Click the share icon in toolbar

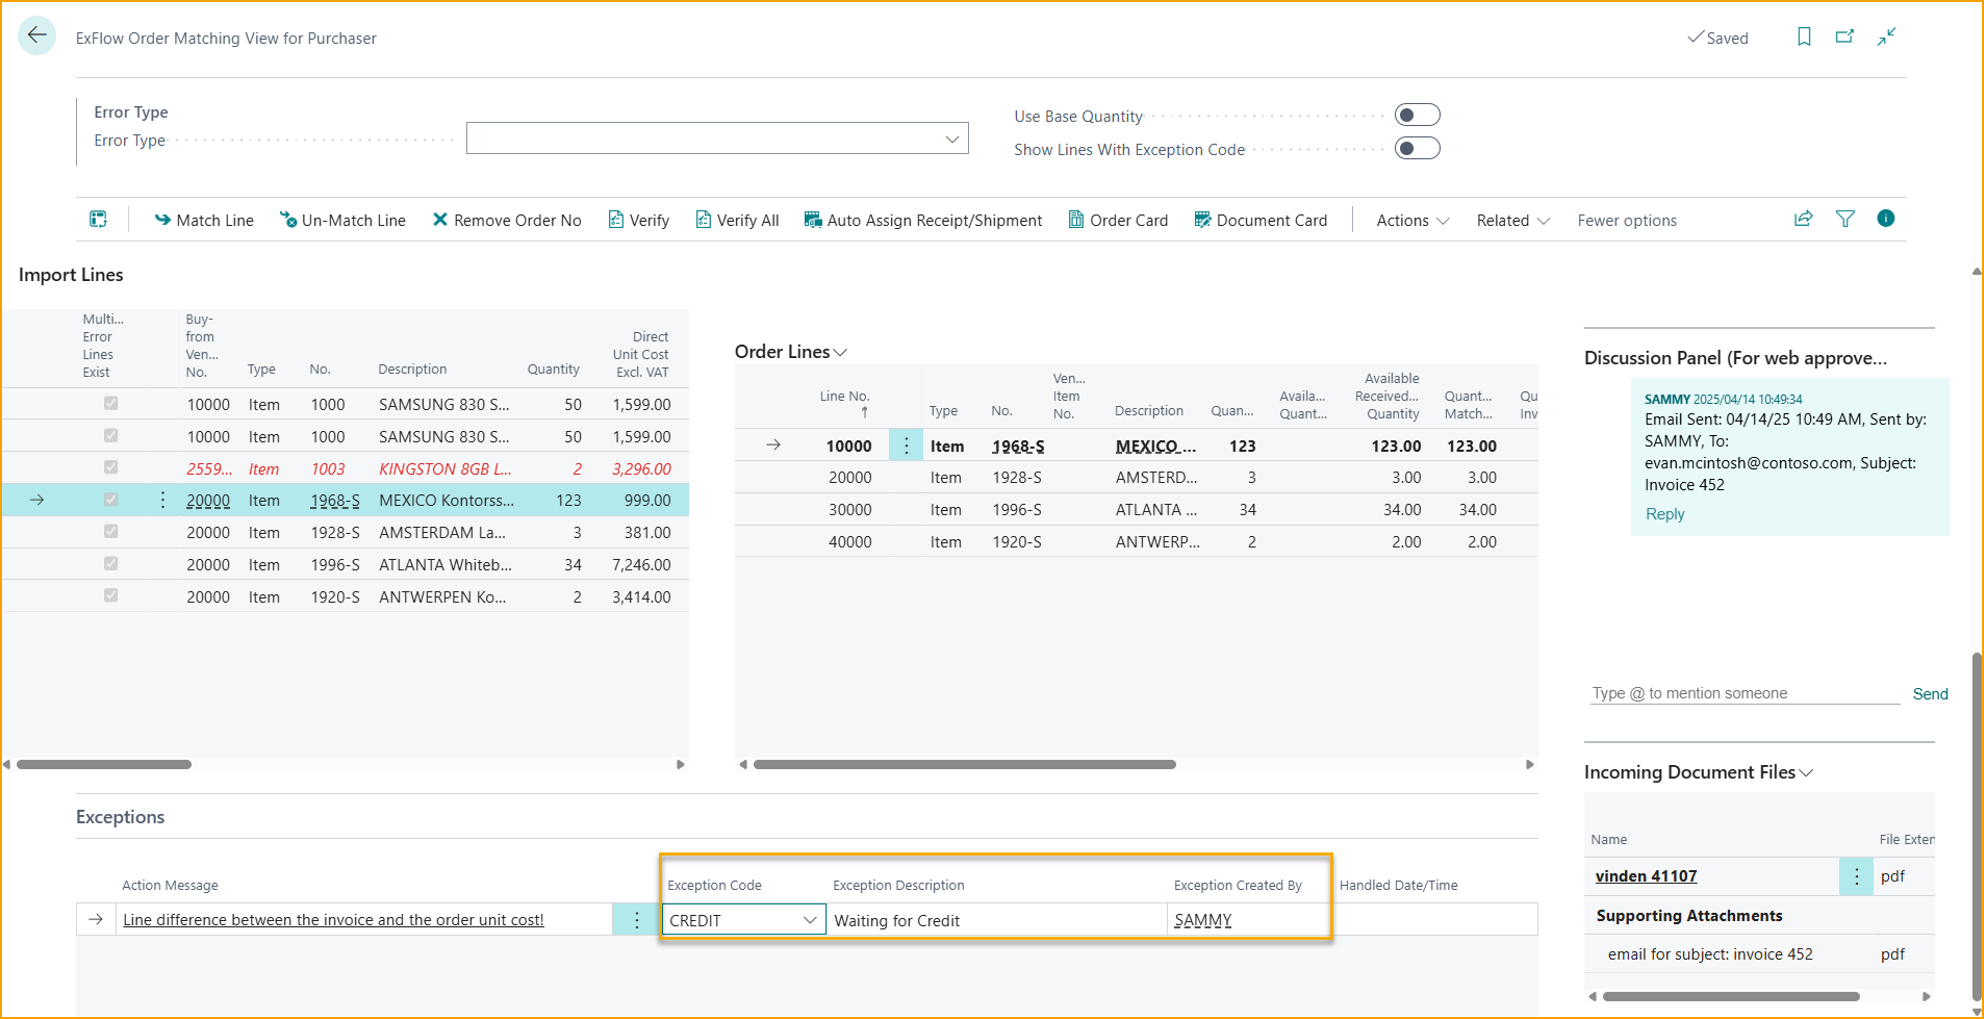click(x=1803, y=219)
